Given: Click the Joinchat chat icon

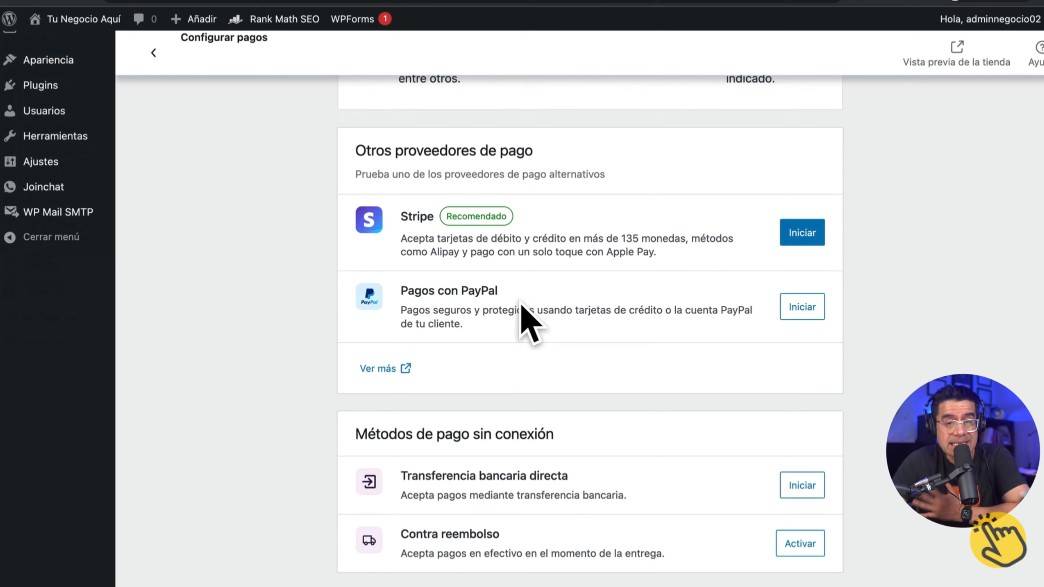Looking at the screenshot, I should click(x=10, y=186).
